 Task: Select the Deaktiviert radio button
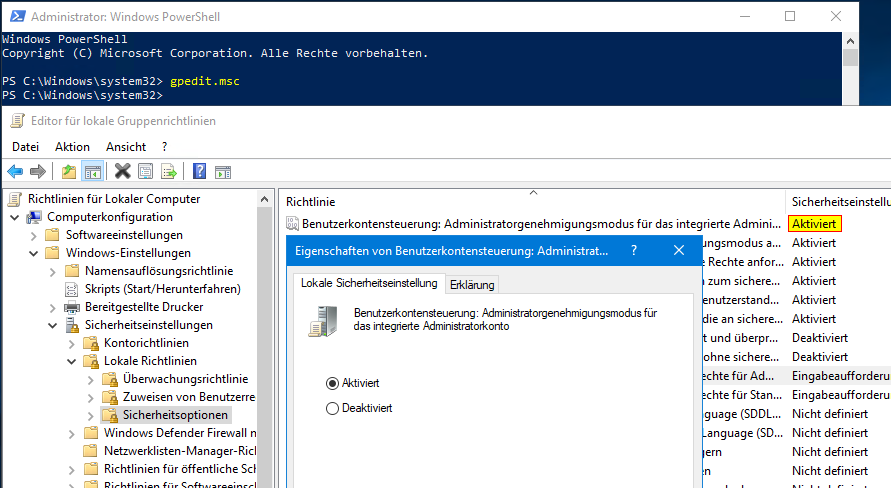point(332,408)
